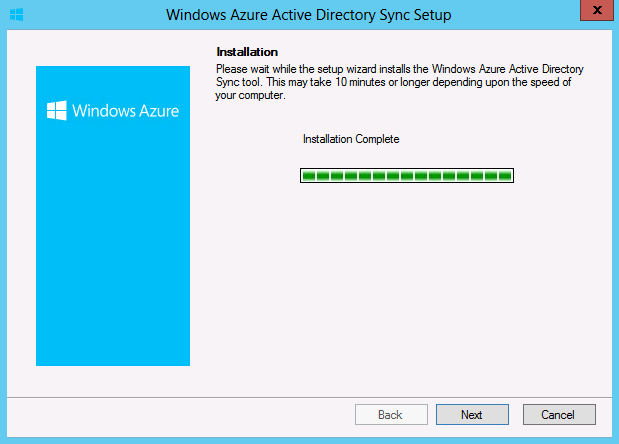The width and height of the screenshot is (619, 444).
Task: Click the "Installation" heading
Action: 247,52
